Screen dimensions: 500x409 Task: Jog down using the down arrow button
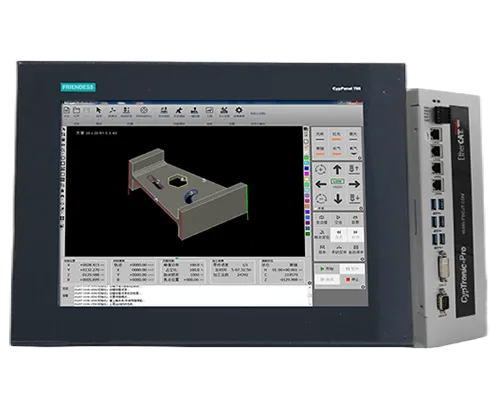click(x=338, y=199)
